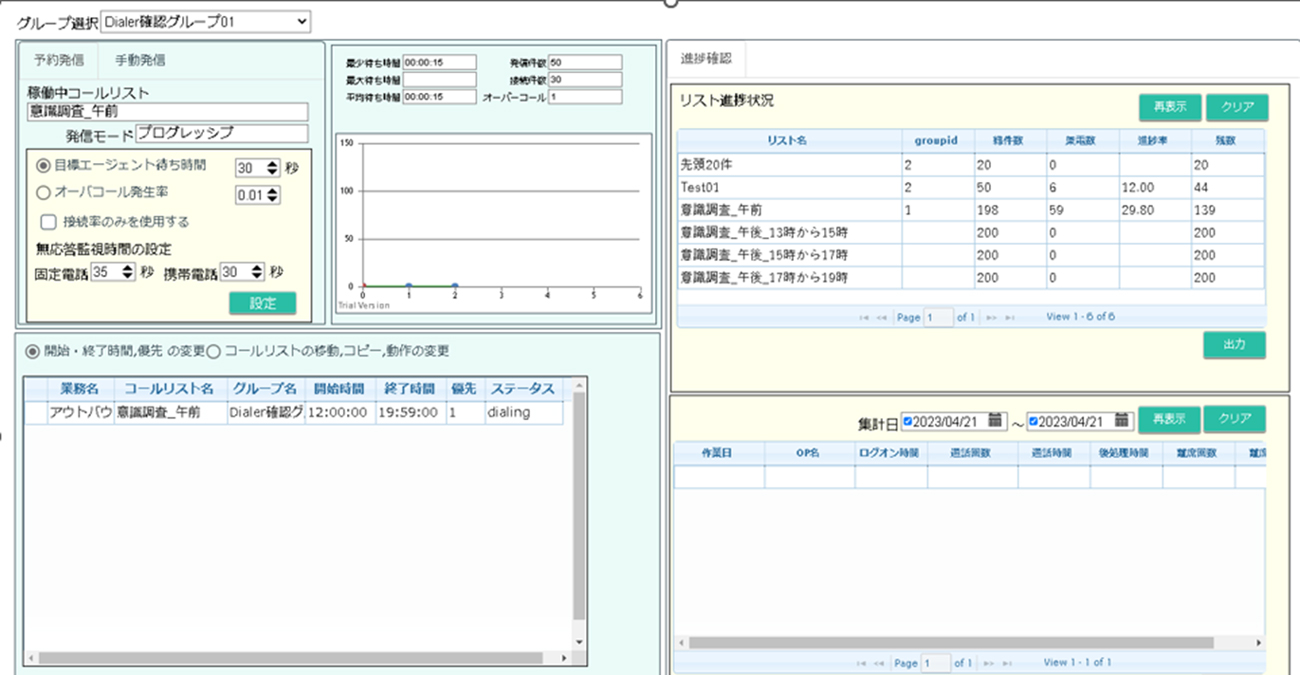Click 再表示 button beside the 集計日 dates
The width and height of the screenshot is (1300, 675).
coord(1169,419)
